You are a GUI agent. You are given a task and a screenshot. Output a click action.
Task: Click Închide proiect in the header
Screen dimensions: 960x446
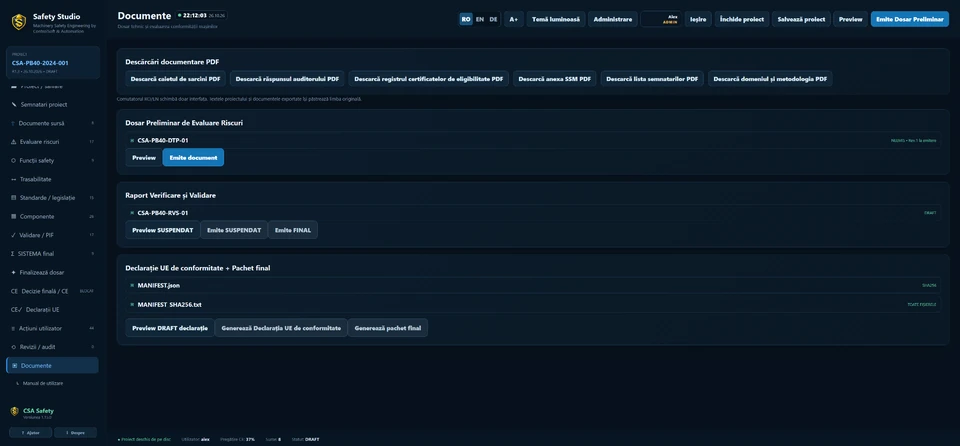pos(741,19)
